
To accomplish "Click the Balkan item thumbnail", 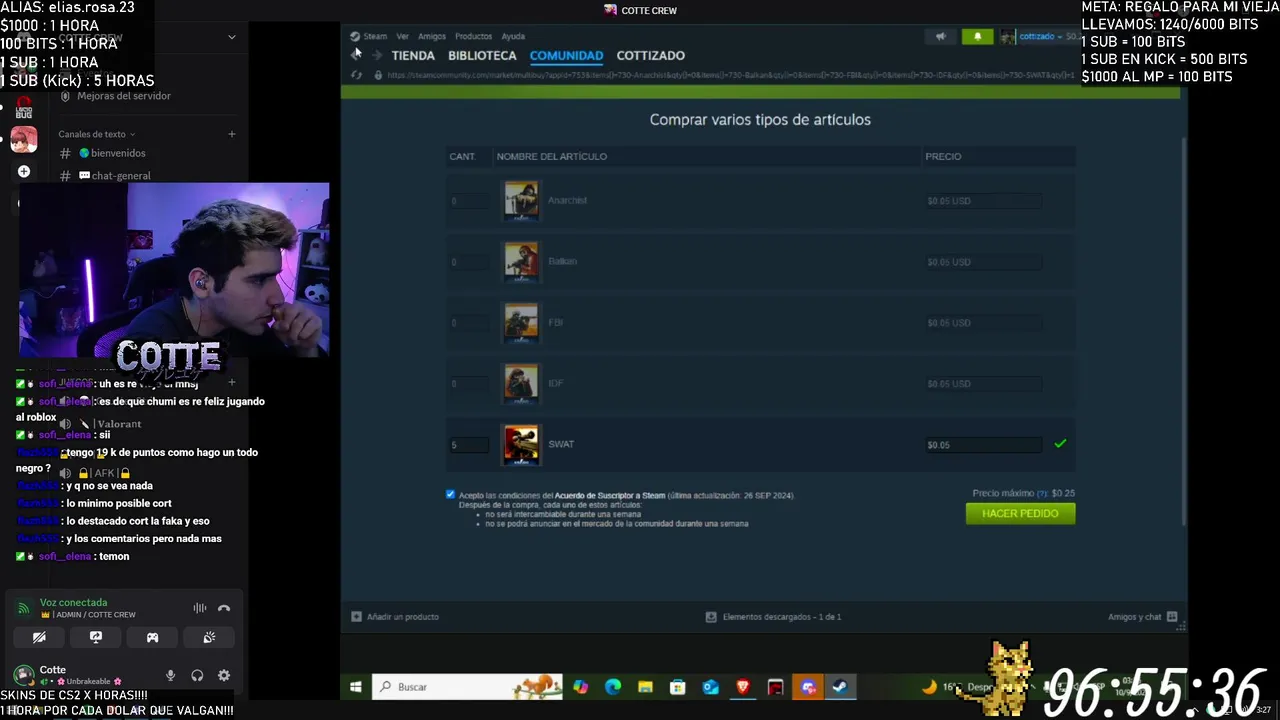I will tap(521, 261).
